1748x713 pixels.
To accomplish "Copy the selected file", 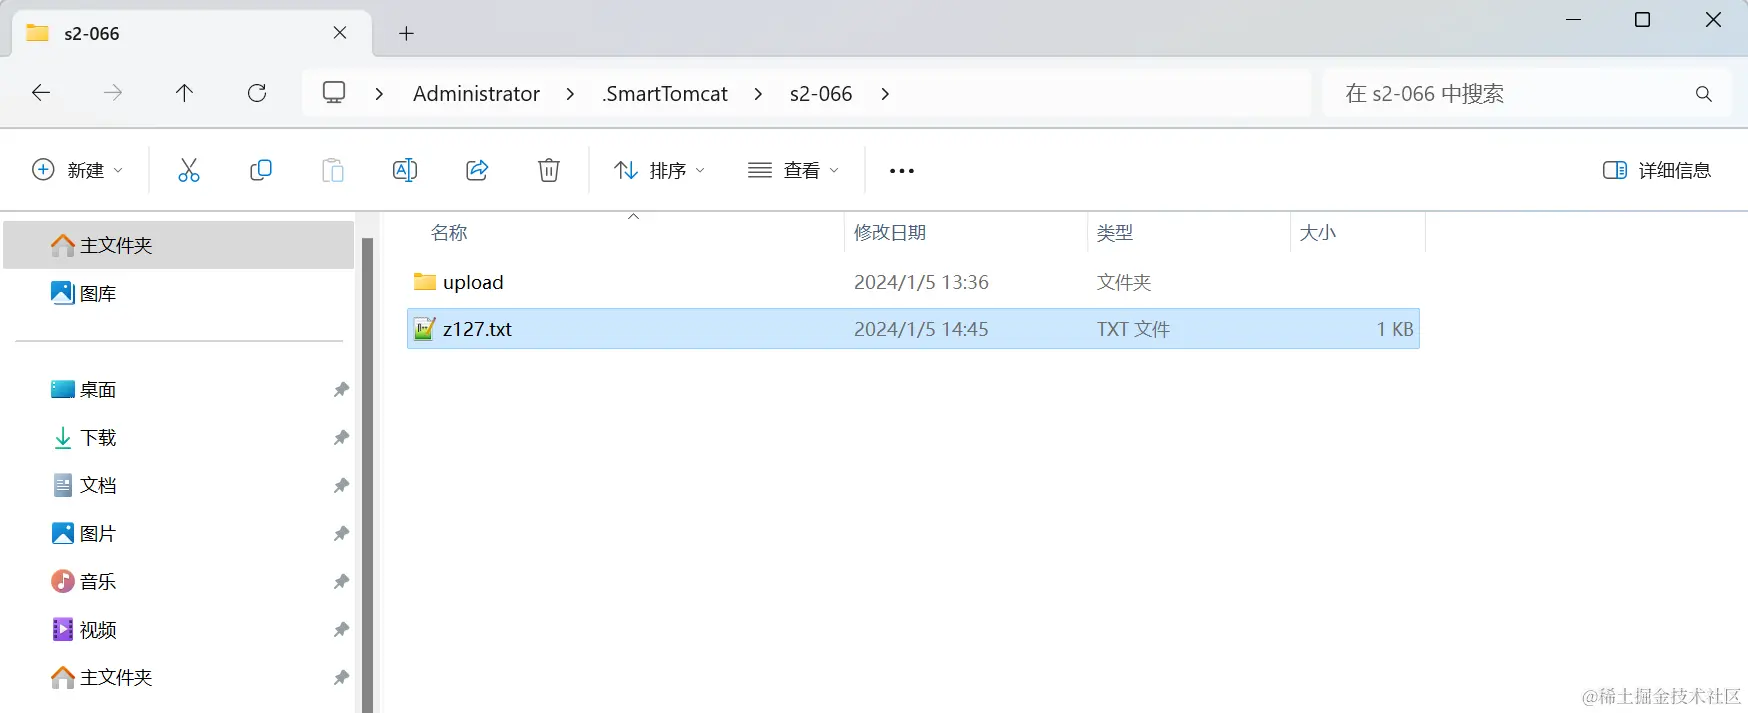I will coord(261,170).
